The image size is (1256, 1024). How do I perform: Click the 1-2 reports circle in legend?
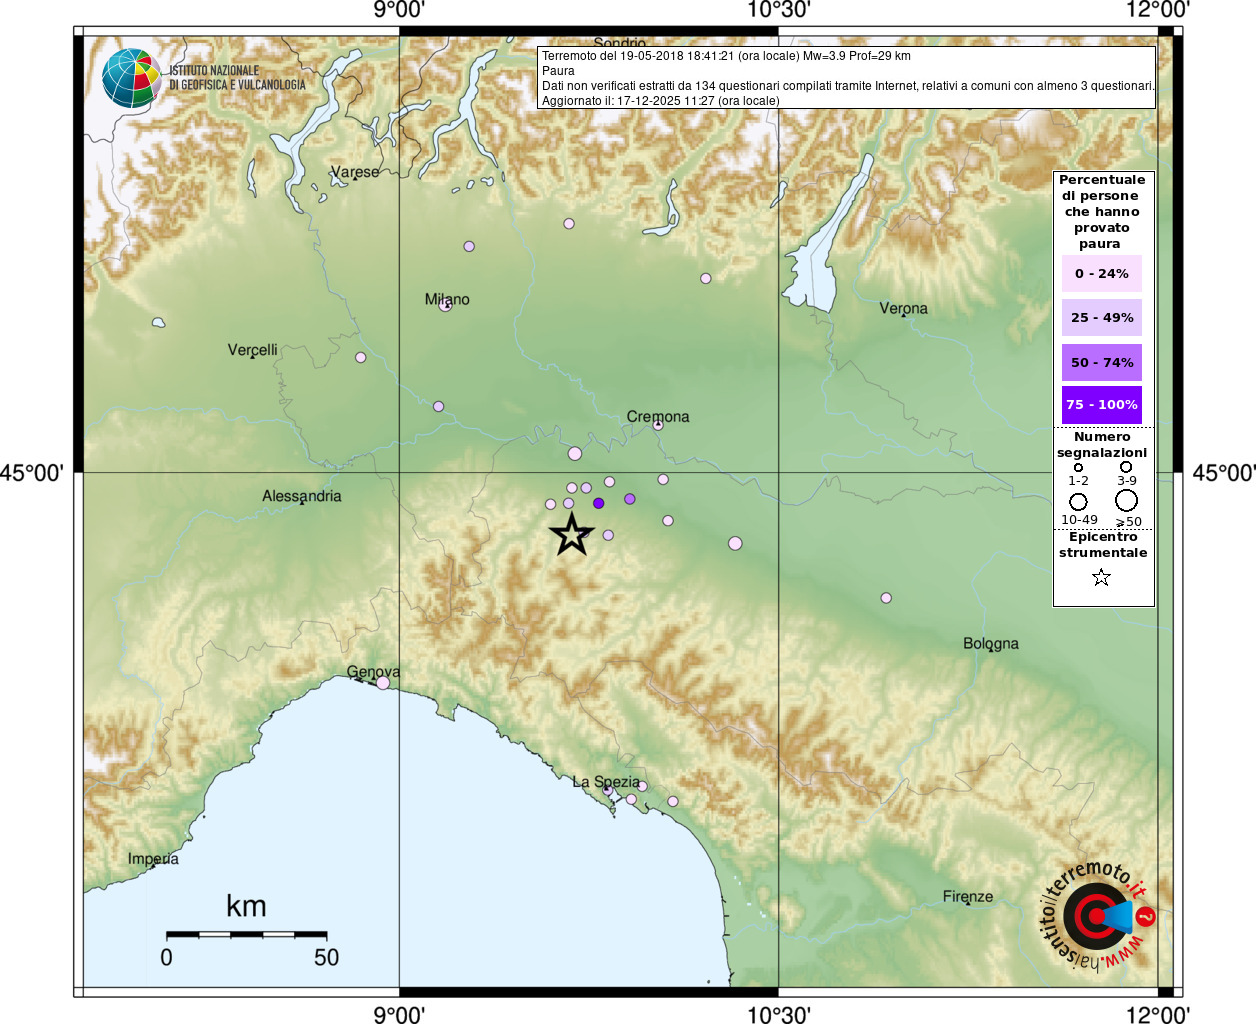1078,467
